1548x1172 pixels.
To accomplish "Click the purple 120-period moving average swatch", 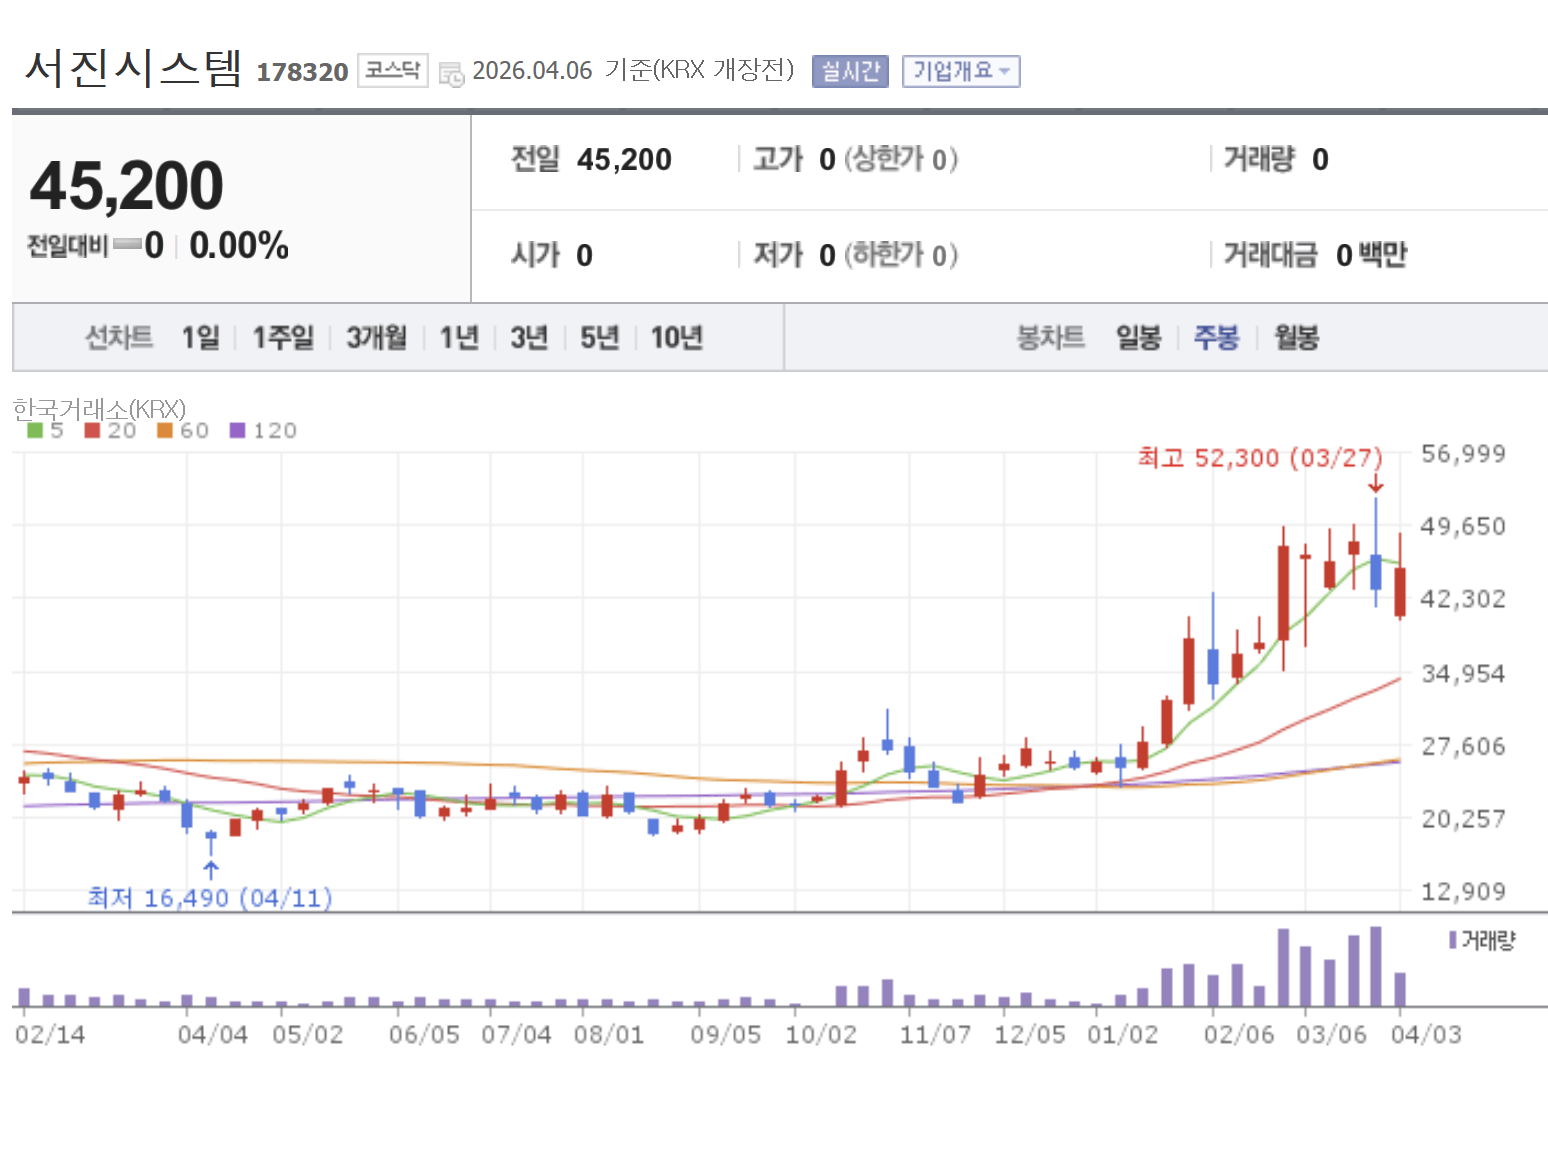I will click(x=237, y=431).
